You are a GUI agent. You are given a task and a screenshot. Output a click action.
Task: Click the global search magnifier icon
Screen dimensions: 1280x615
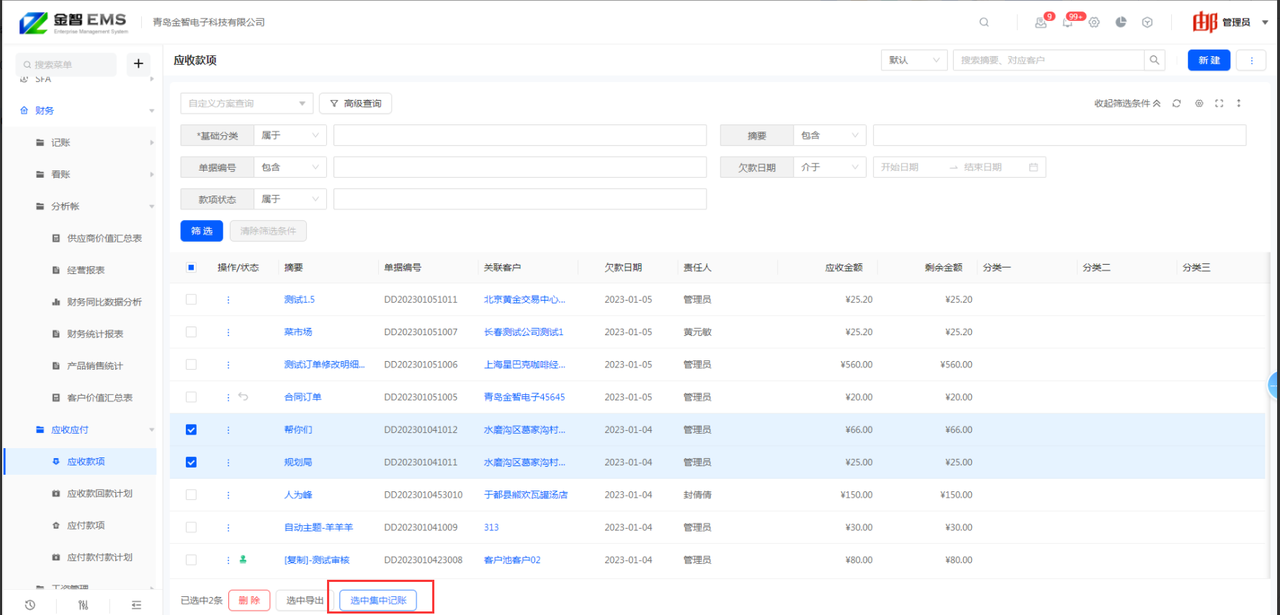[984, 22]
